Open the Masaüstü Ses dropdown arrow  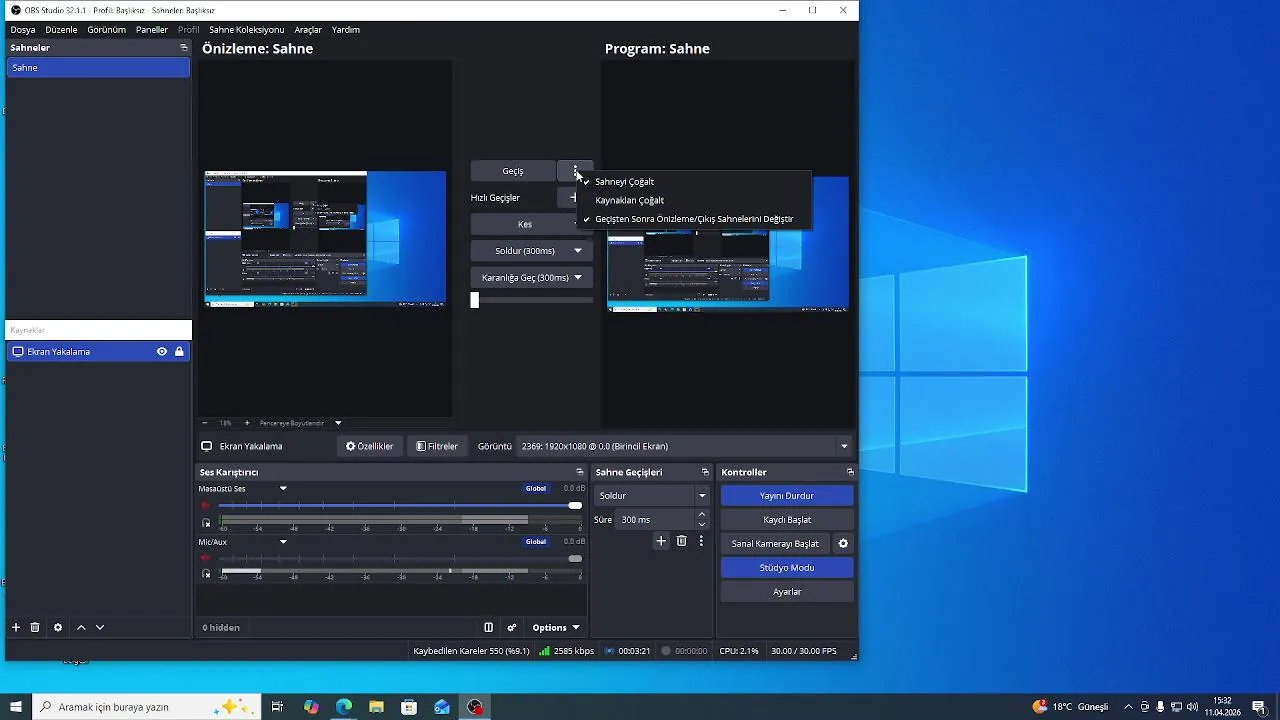point(283,489)
